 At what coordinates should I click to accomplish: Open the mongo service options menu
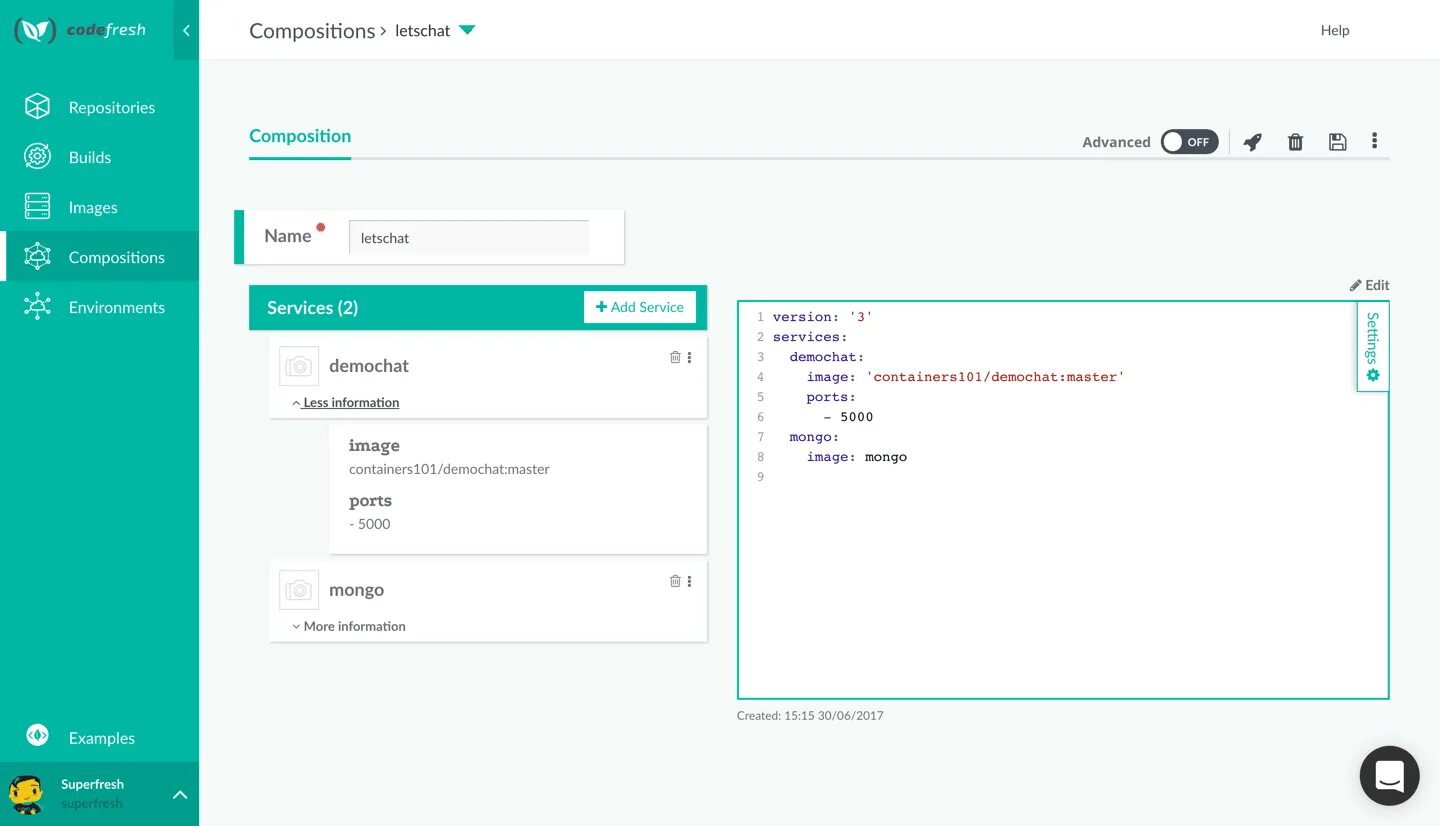click(689, 581)
